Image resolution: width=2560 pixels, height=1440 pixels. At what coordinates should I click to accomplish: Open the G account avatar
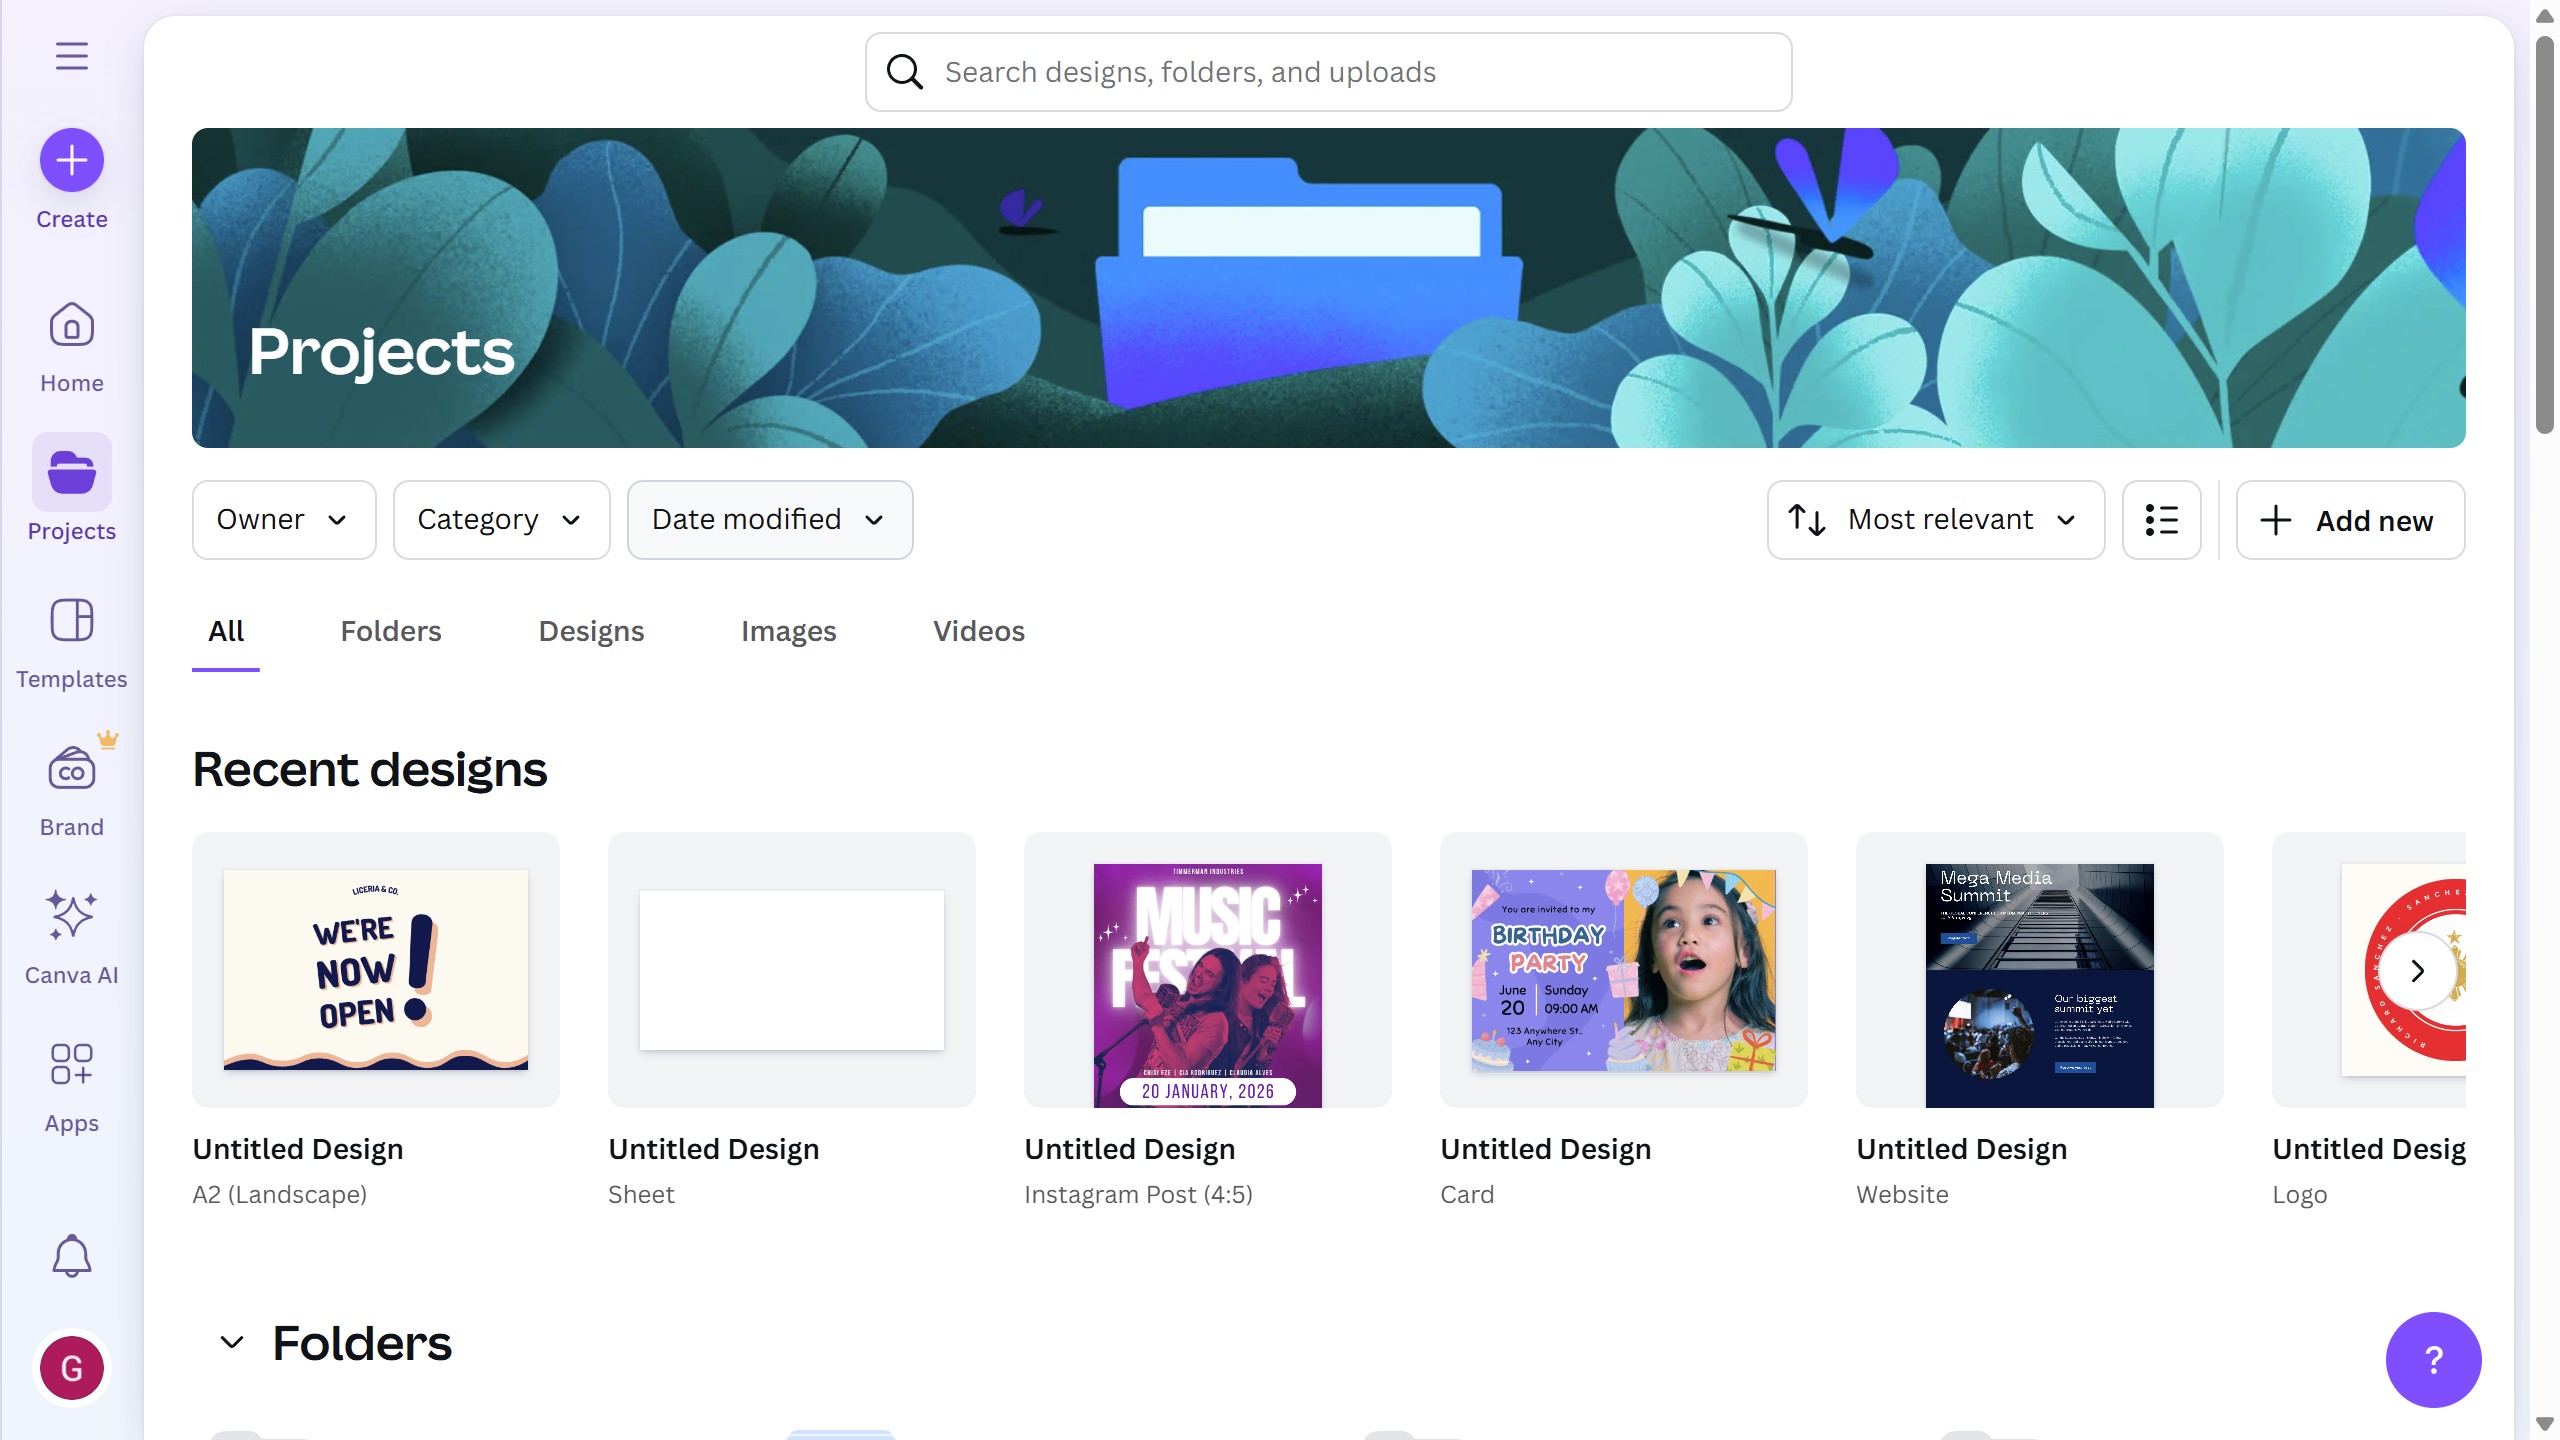click(x=71, y=1367)
